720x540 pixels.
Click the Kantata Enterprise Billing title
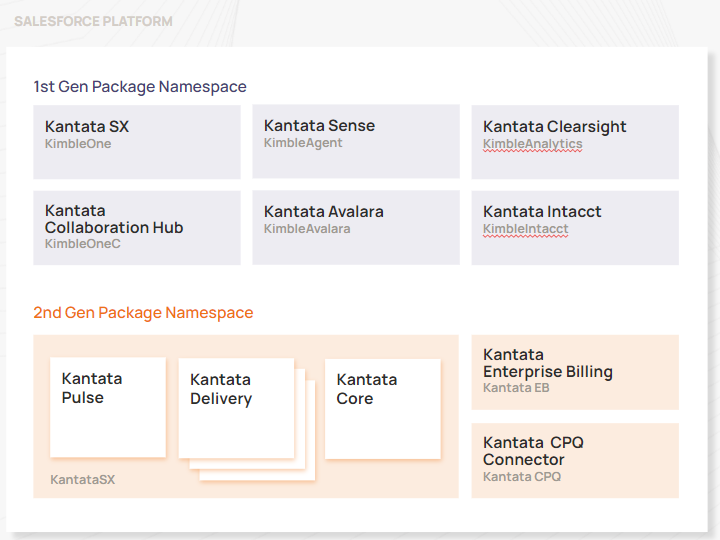548,363
